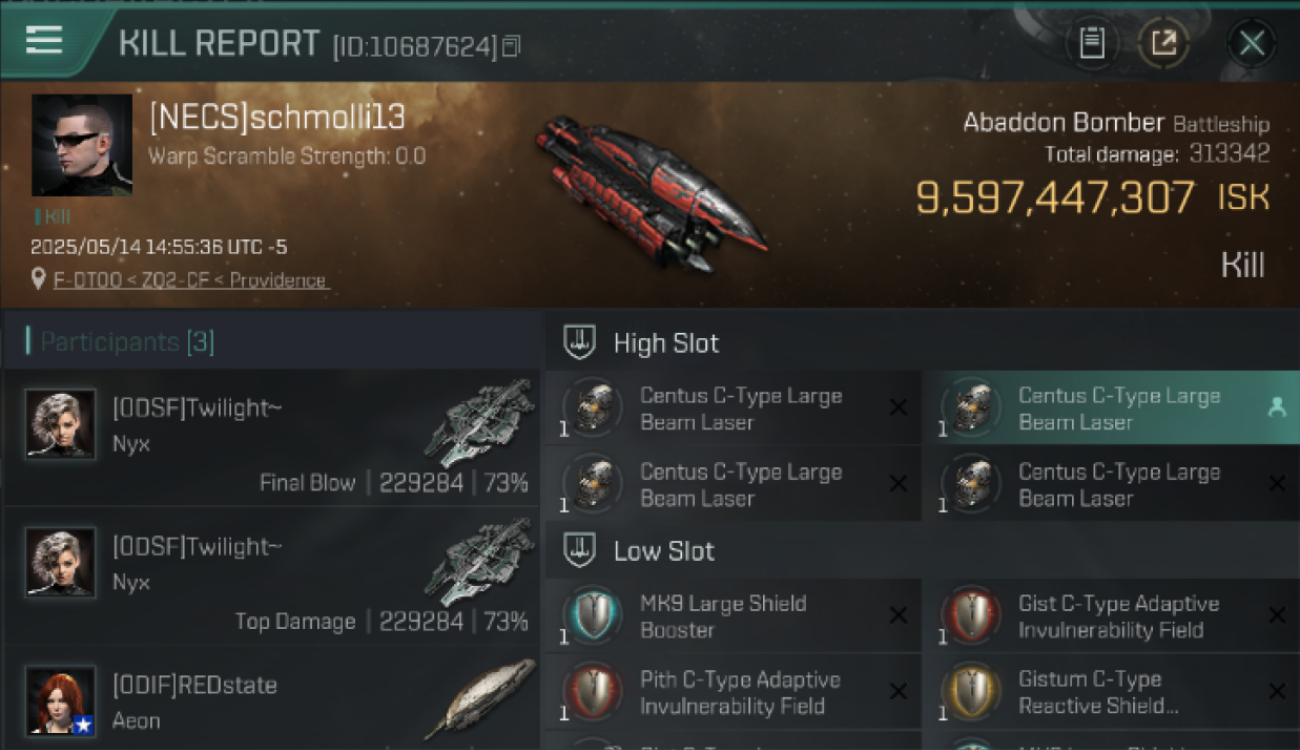Copy the kill report ID icon

511,46
